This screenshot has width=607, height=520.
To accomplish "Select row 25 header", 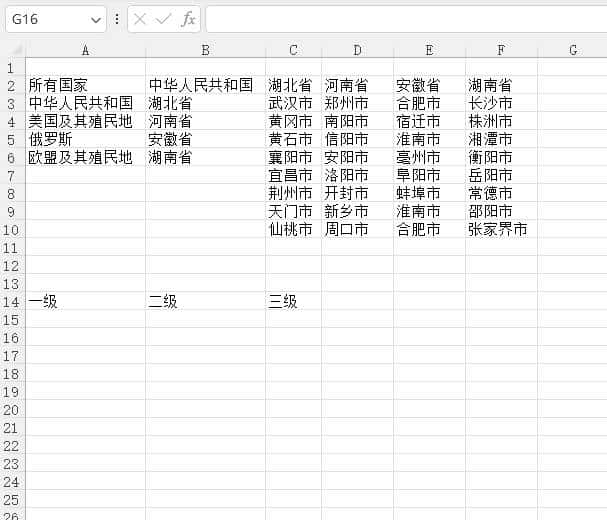I will coord(12,500).
